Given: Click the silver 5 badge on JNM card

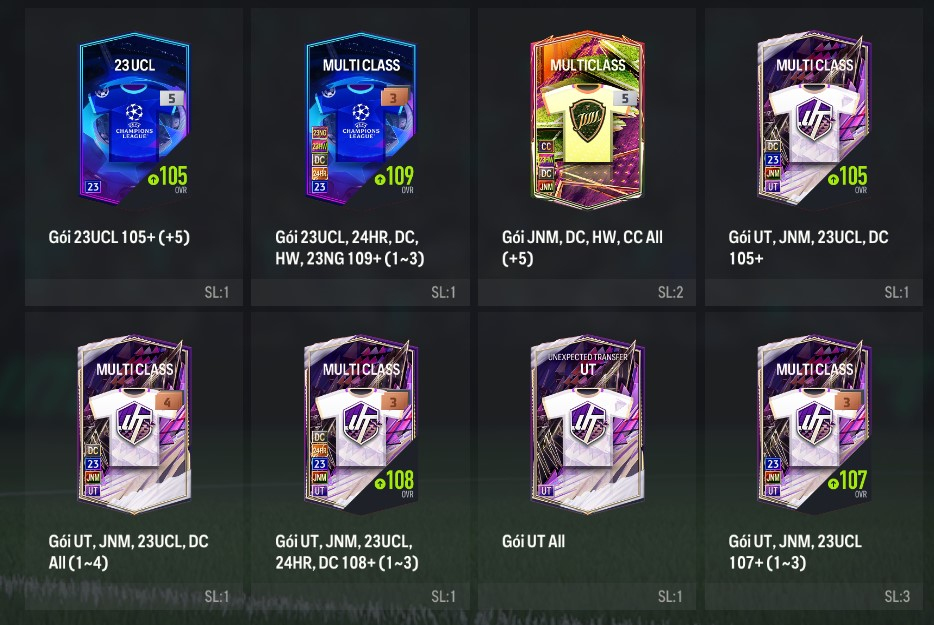Looking at the screenshot, I should tap(625, 98).
